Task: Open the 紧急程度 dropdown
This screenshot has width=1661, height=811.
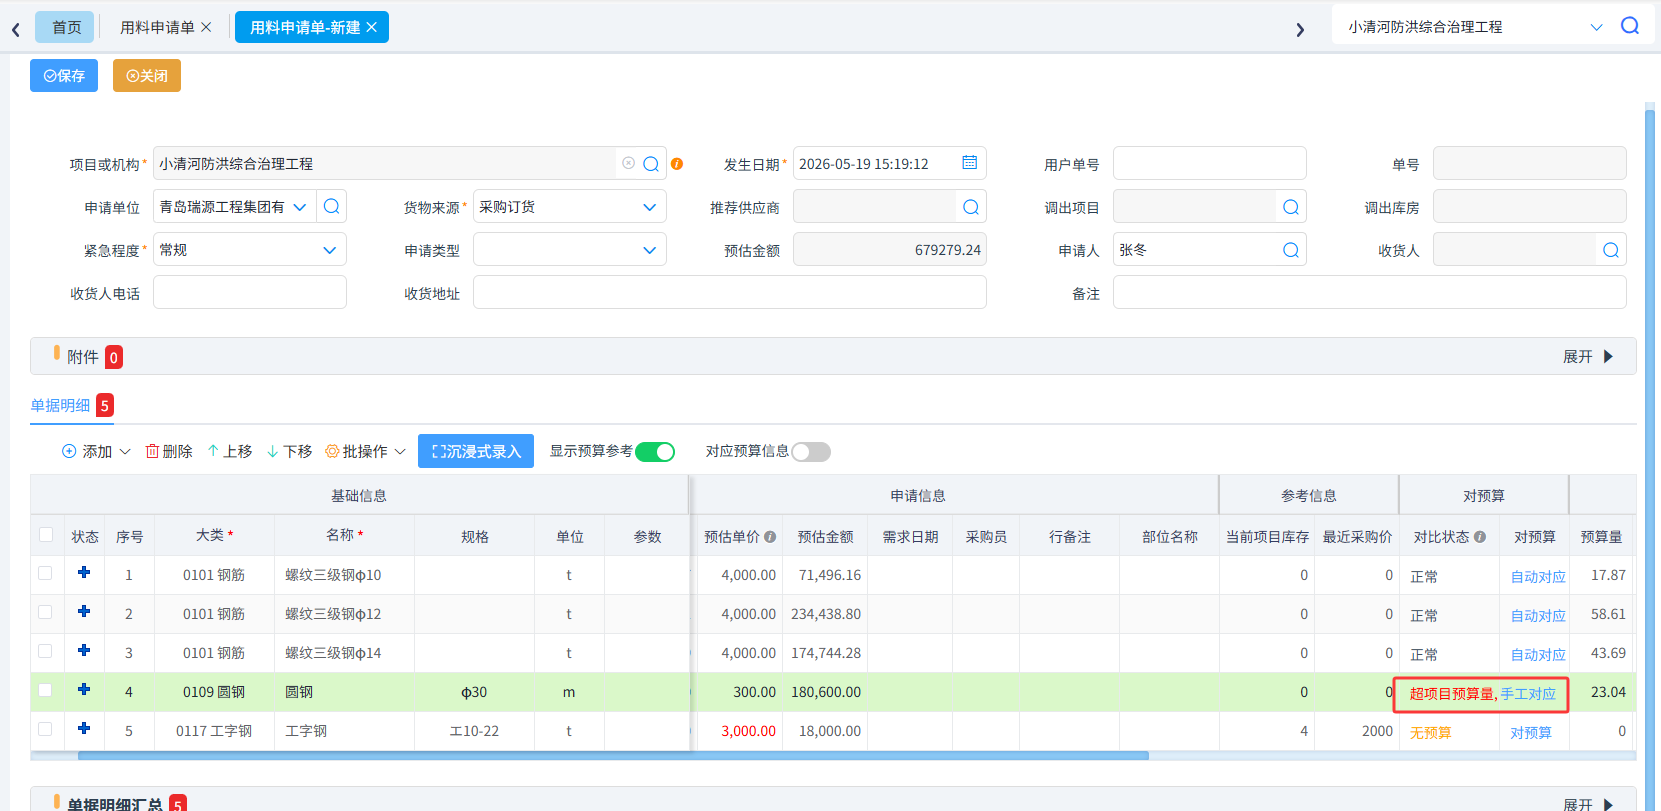Action: (250, 250)
